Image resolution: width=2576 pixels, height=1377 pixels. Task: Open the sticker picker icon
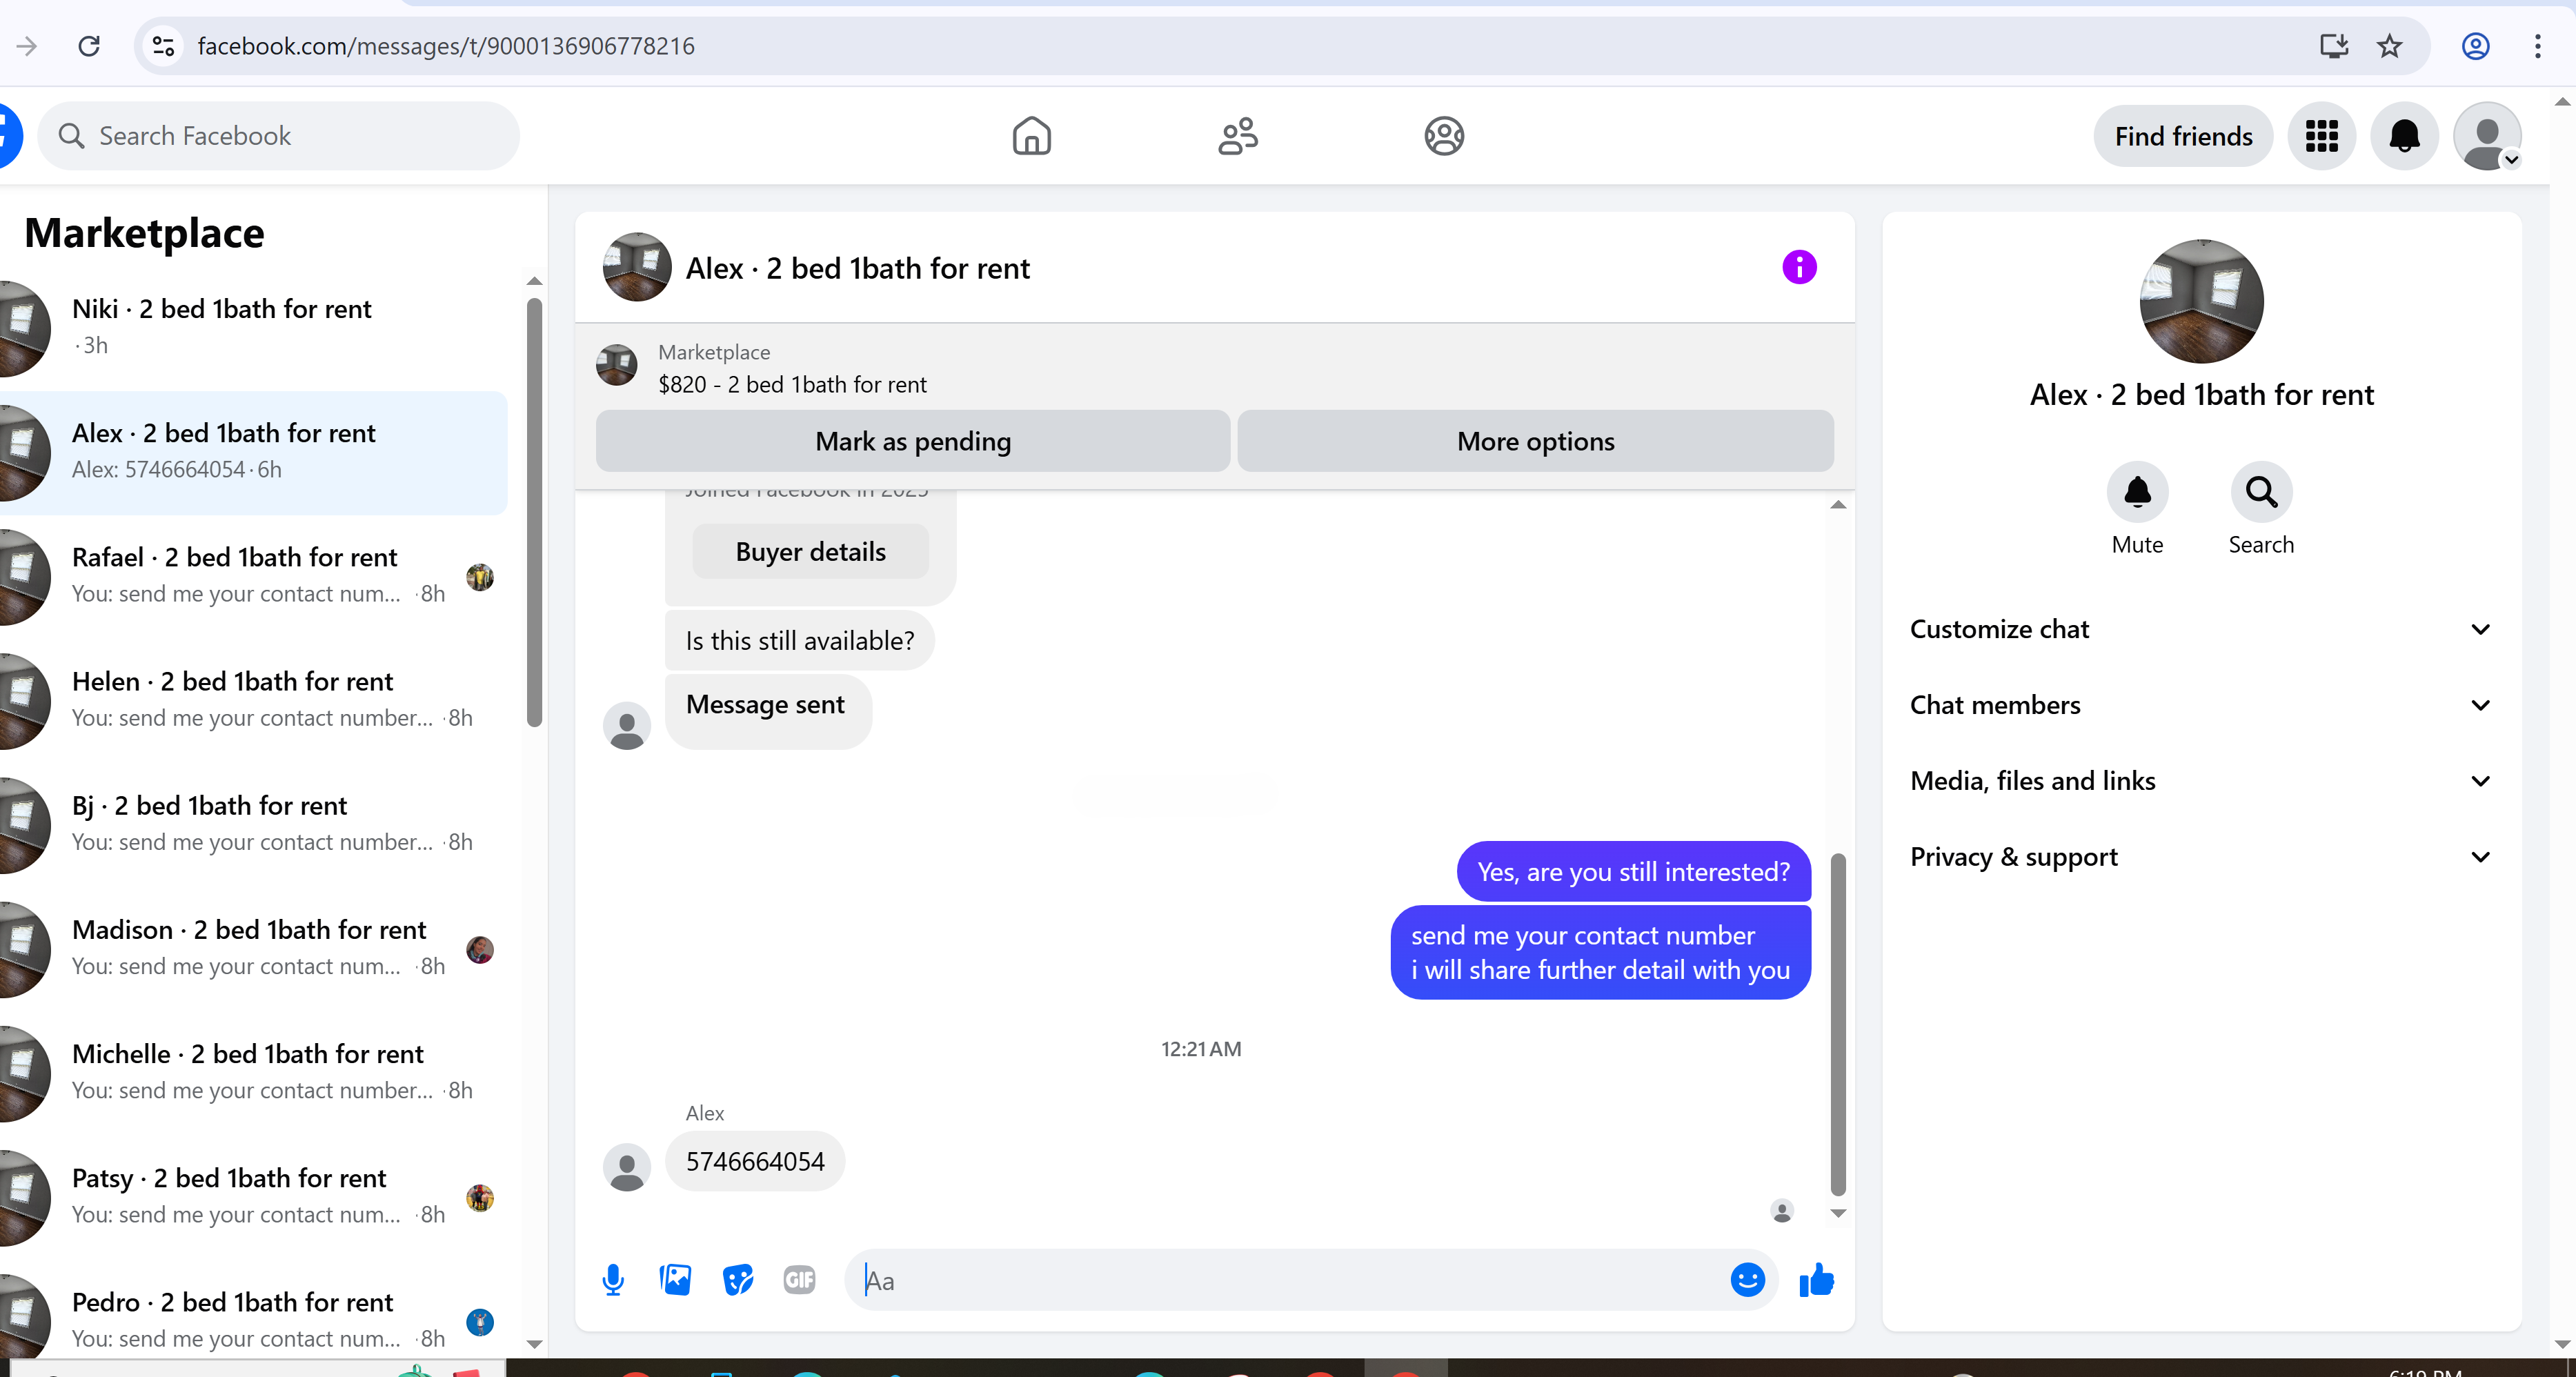click(x=737, y=1280)
